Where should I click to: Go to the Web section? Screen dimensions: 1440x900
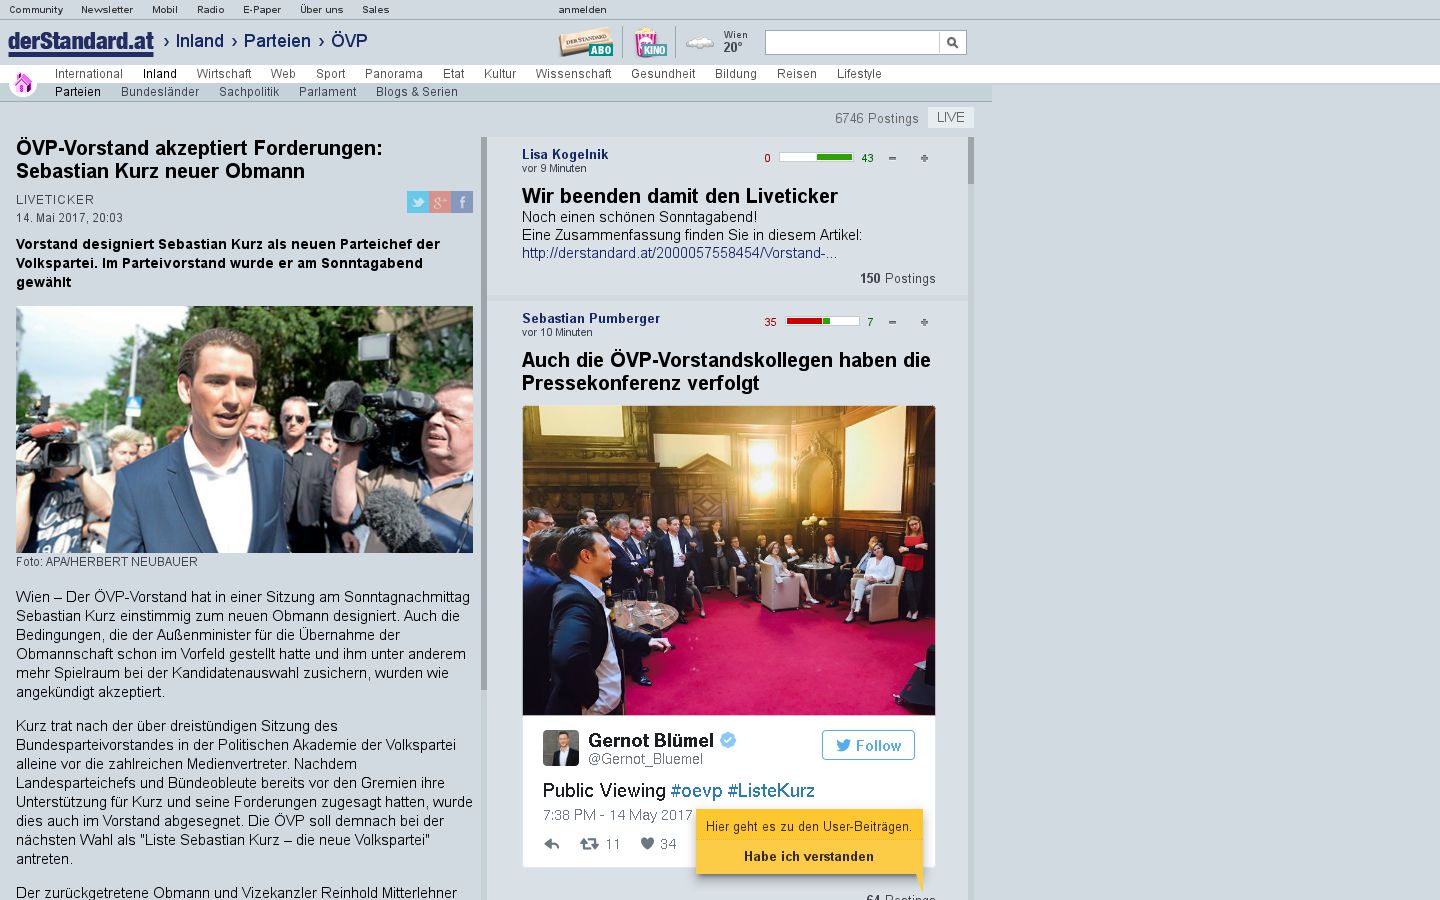pyautogui.click(x=283, y=74)
